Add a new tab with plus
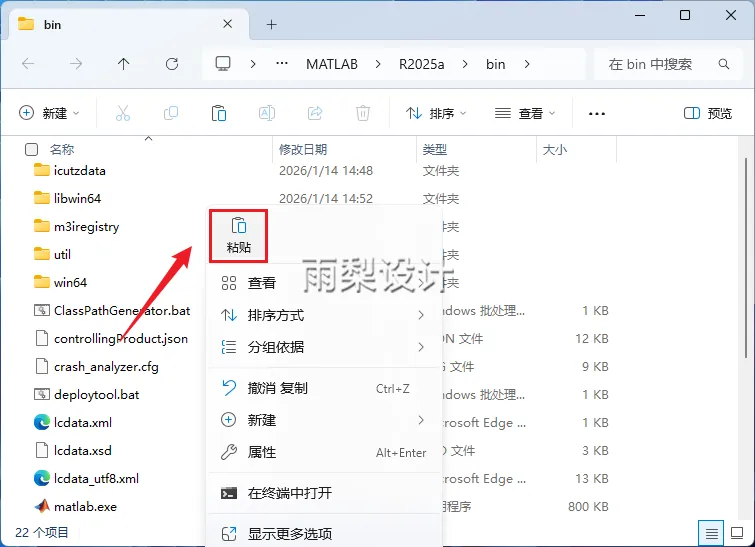 tap(272, 25)
